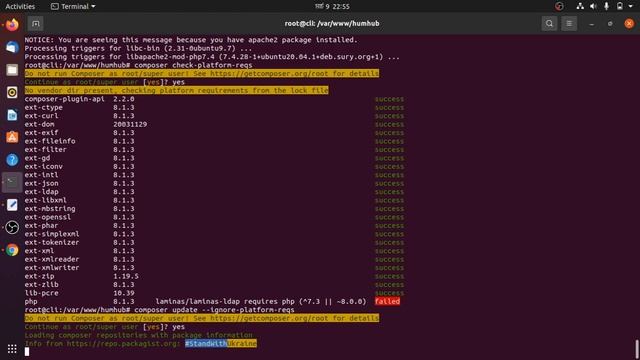Click the microphone icon in top bar
This screenshot has height=360, width=640.
click(606, 6)
